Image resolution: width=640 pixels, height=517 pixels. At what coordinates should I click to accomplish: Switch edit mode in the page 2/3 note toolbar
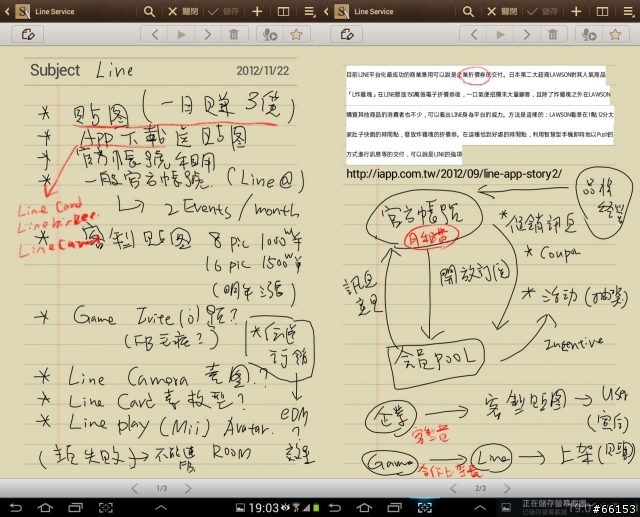point(347,34)
